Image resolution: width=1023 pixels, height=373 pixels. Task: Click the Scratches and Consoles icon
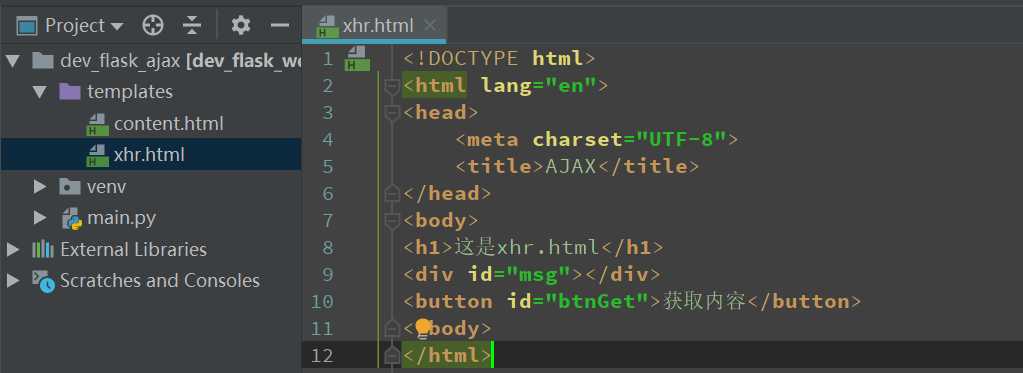pyautogui.click(x=44, y=281)
